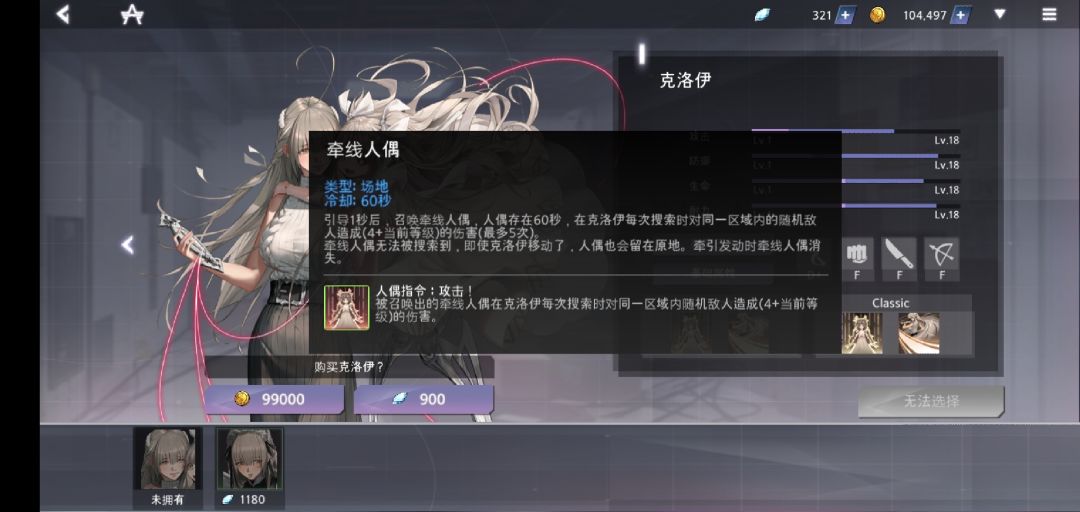This screenshot has width=1080, height=512.
Task: Buy 克洛伊 for 99000 gold
Action: (274, 399)
